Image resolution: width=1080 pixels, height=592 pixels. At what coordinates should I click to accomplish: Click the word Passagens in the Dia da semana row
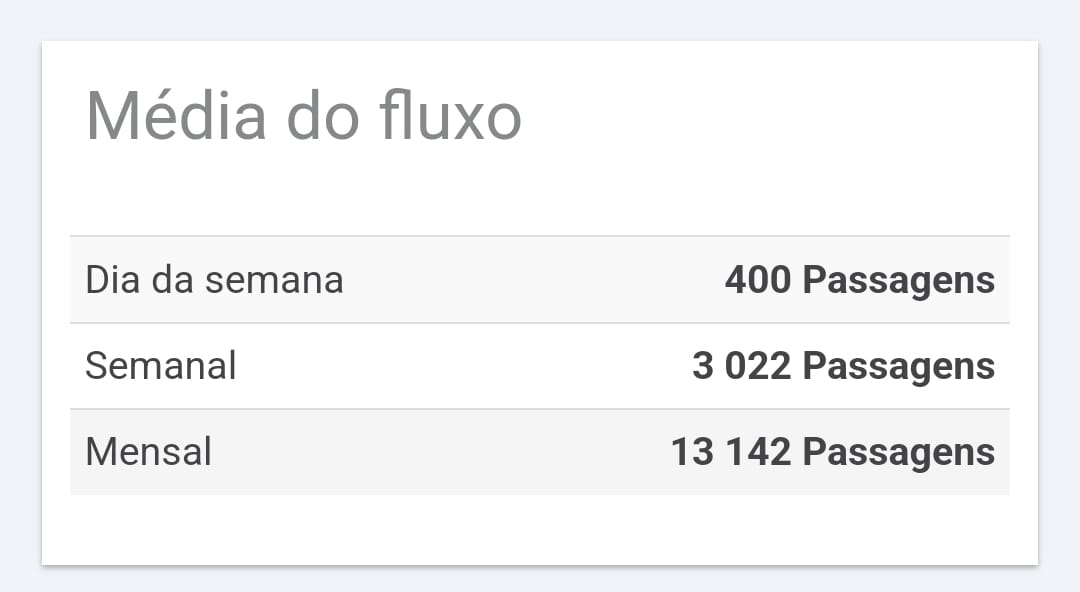point(899,281)
